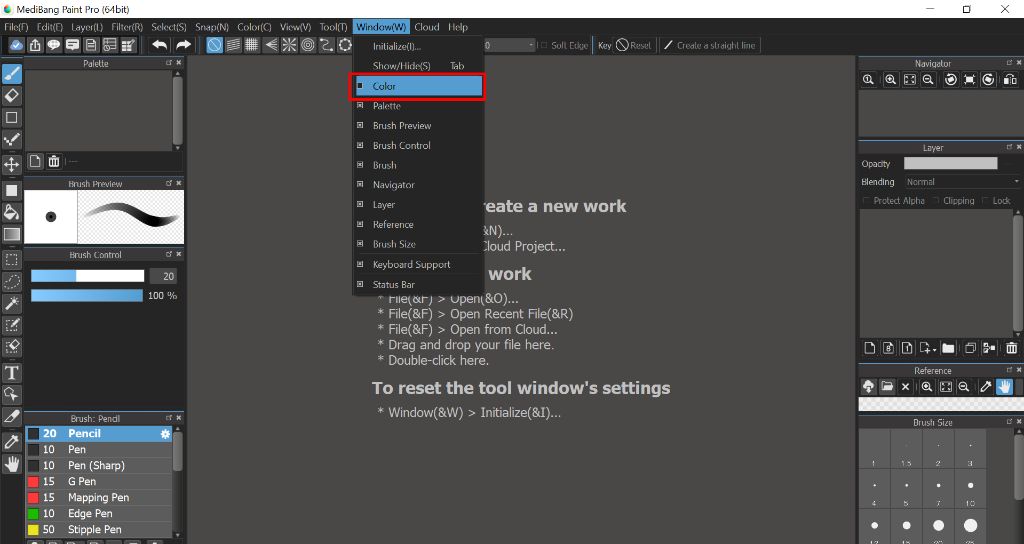Click the Redo arrow in the top toolbar
This screenshot has height=544, width=1024.
pos(184,45)
